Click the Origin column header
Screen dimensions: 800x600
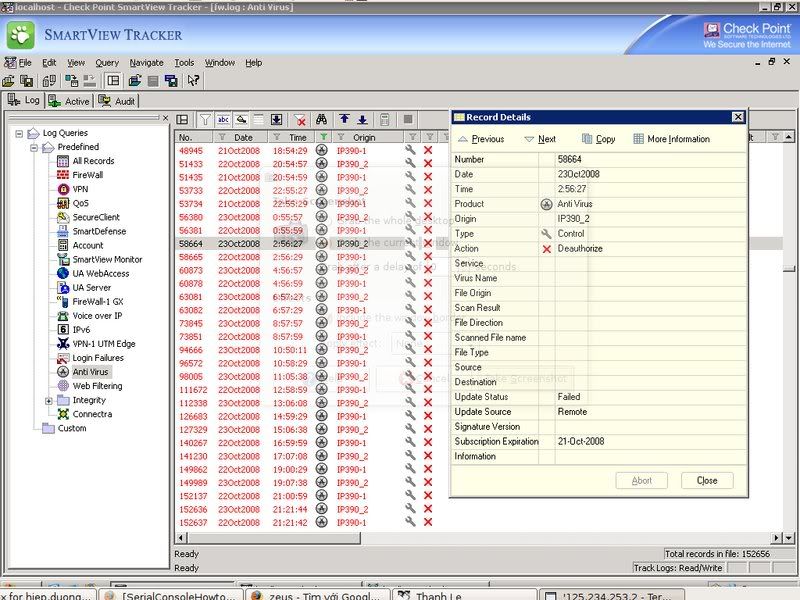(x=368, y=137)
